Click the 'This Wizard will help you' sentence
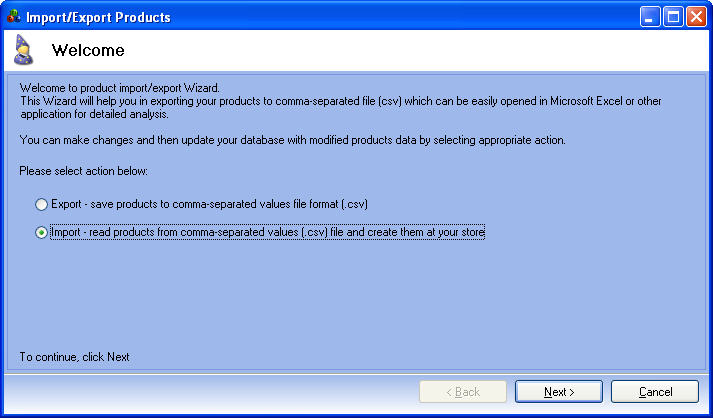 [x=341, y=101]
